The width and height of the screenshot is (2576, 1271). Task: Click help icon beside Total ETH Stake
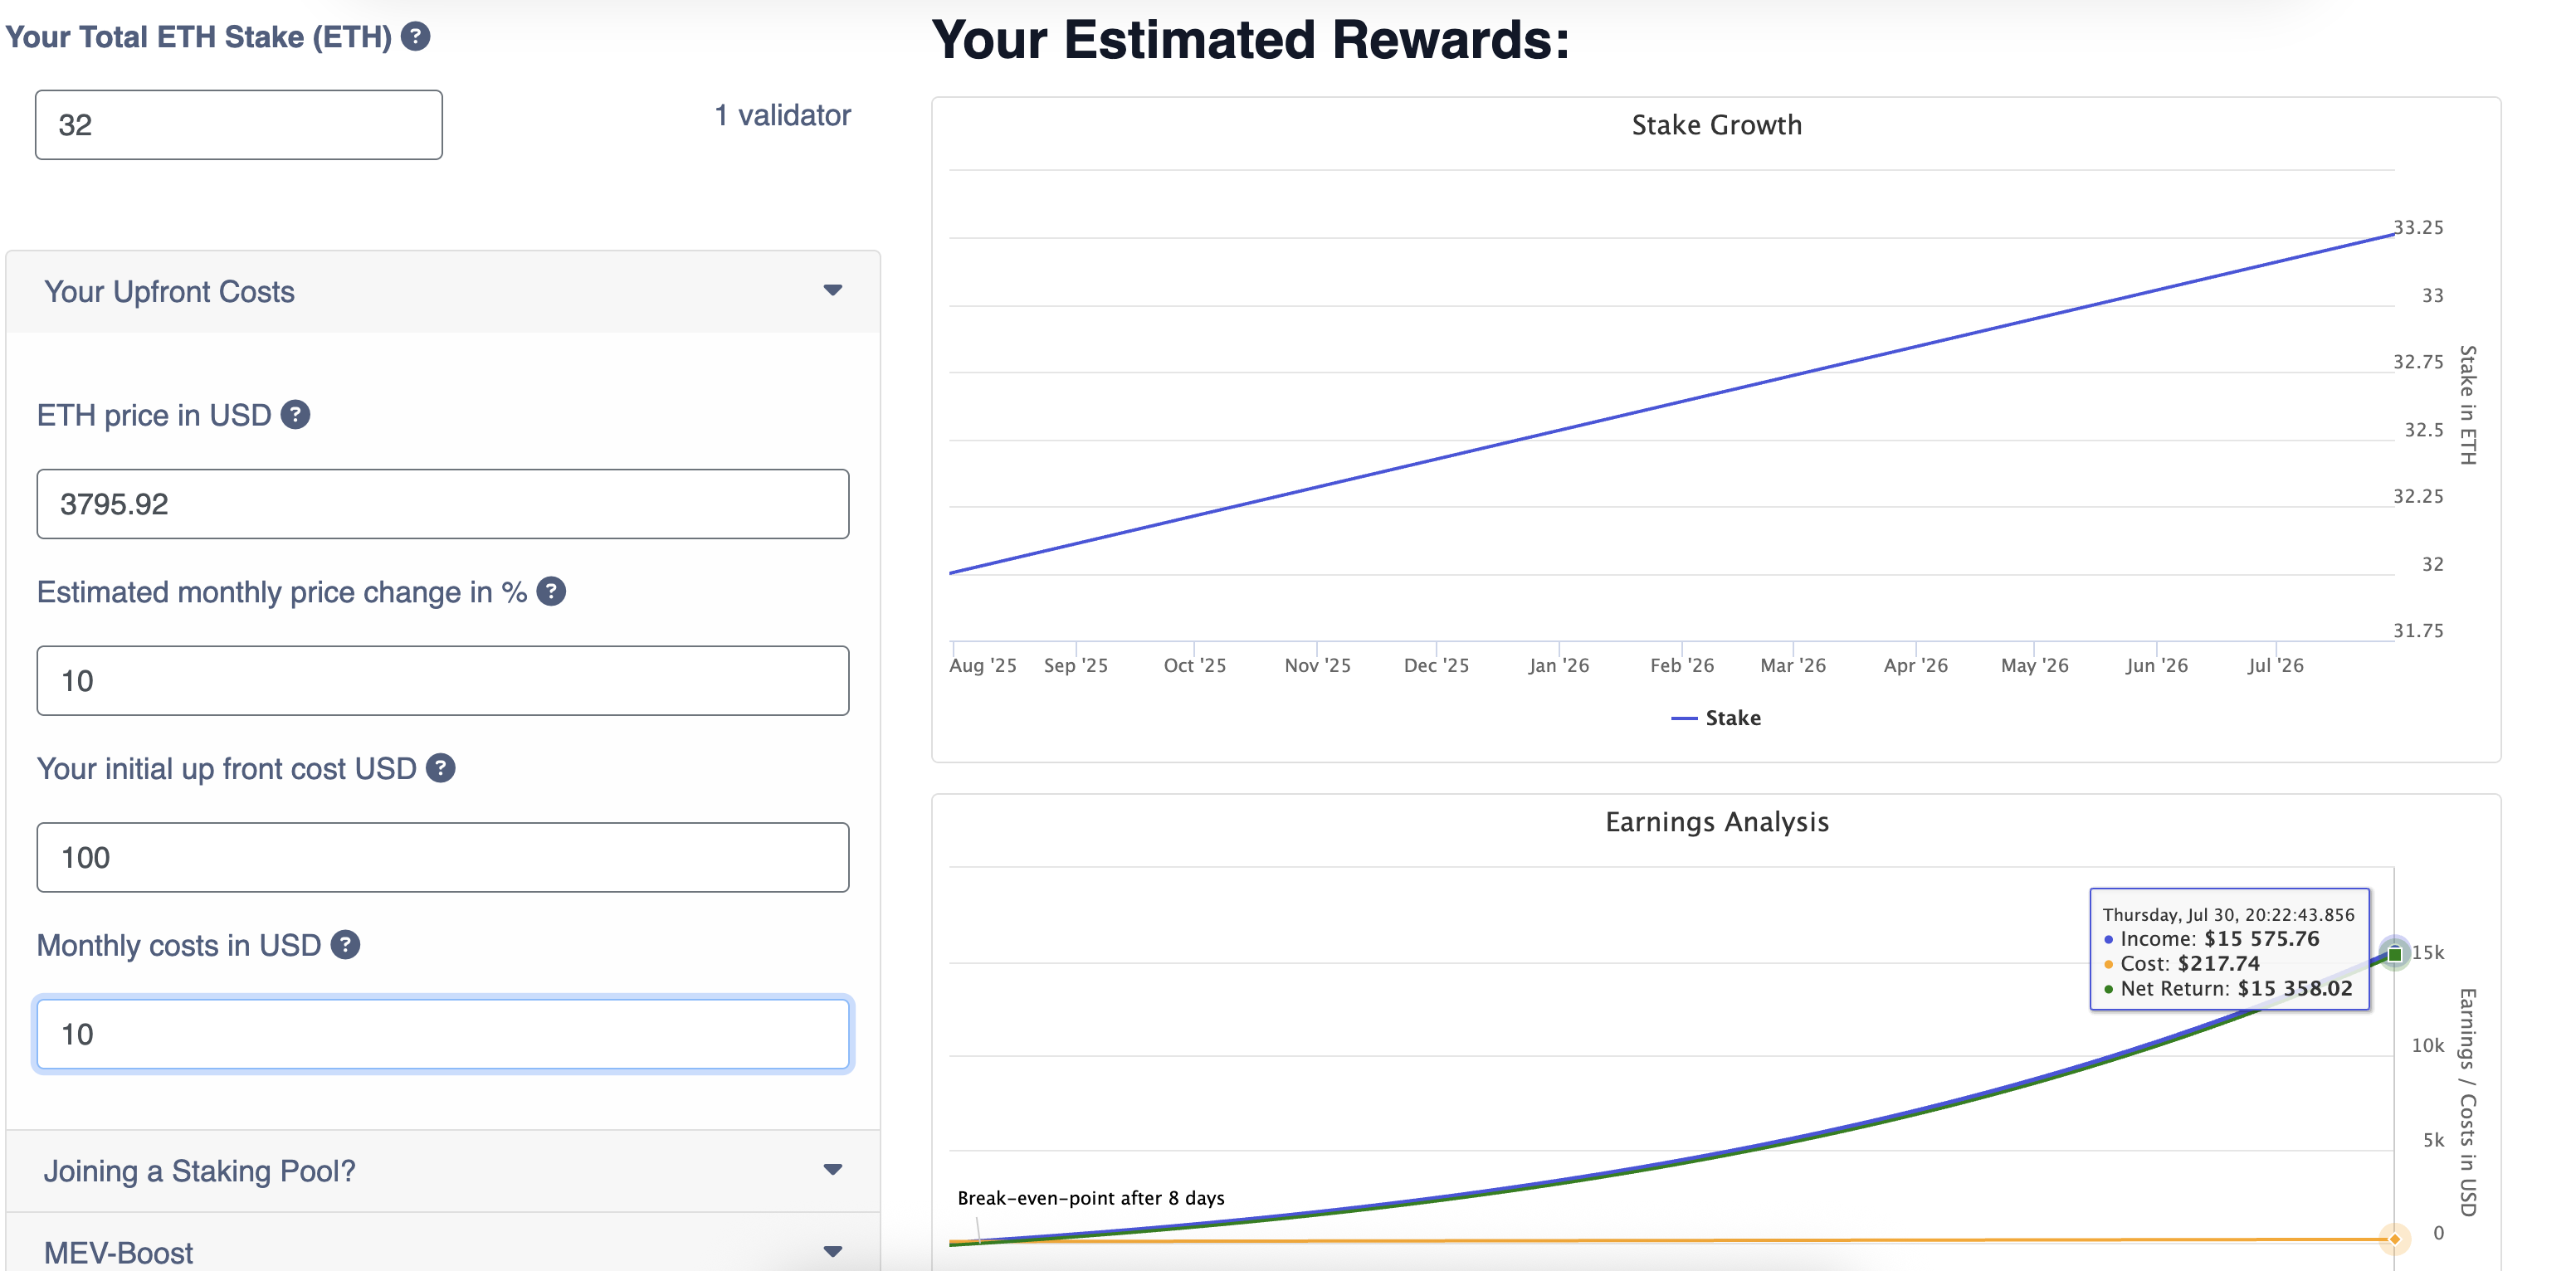[x=415, y=37]
